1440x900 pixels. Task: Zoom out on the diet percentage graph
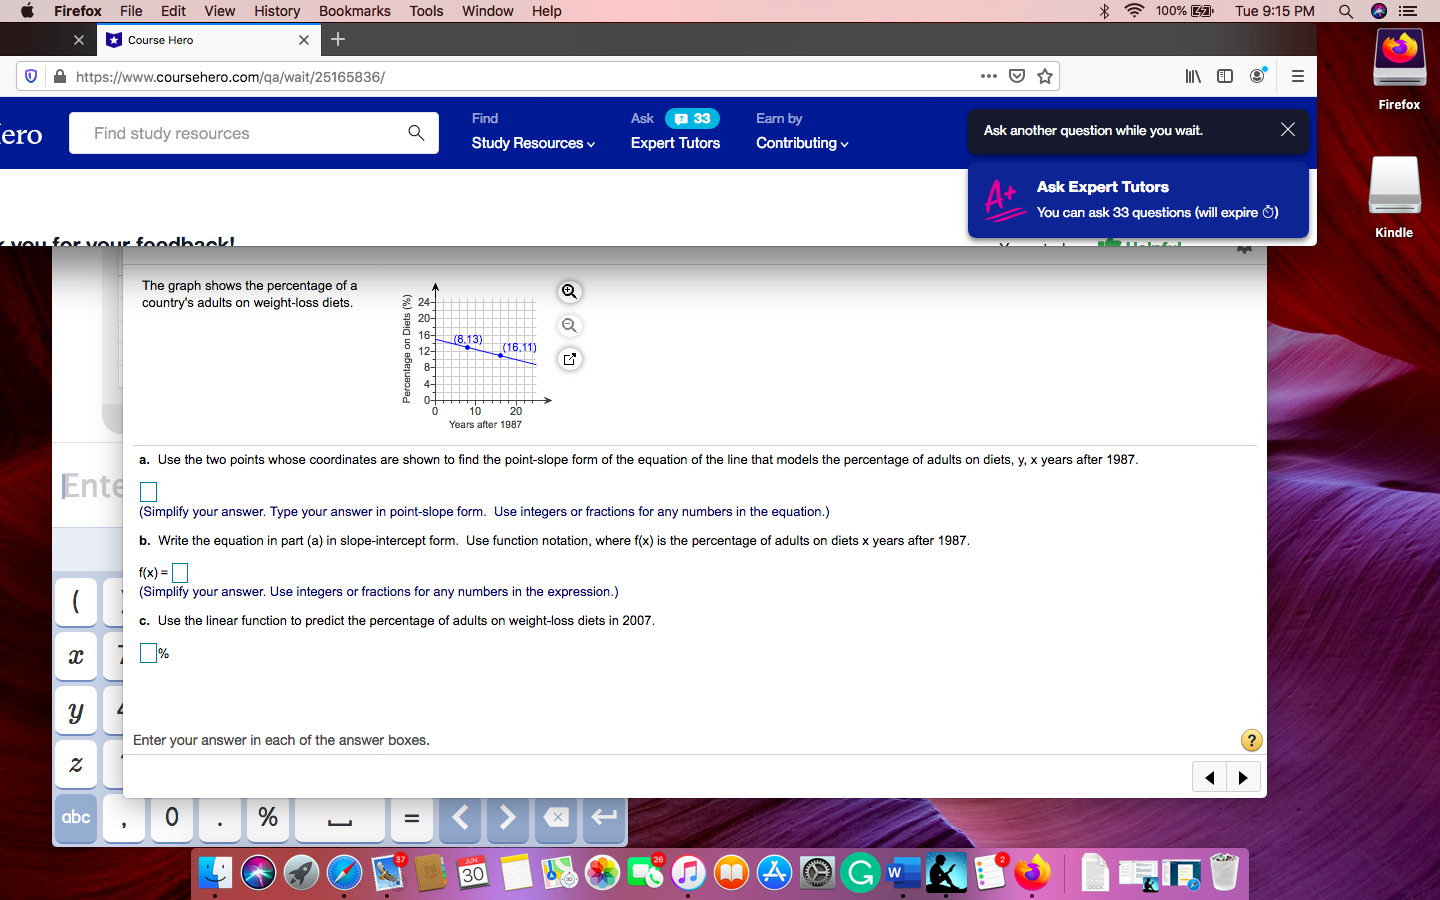click(569, 325)
